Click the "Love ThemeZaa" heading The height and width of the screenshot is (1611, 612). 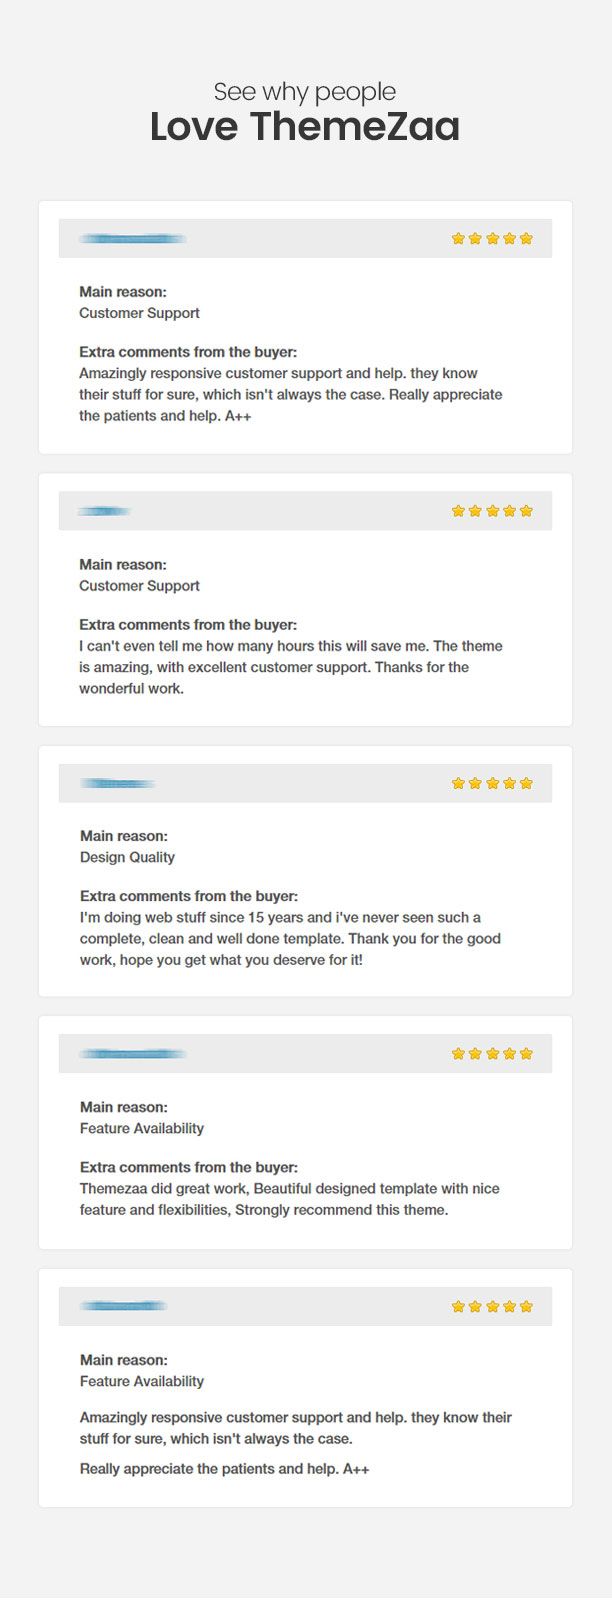[305, 127]
